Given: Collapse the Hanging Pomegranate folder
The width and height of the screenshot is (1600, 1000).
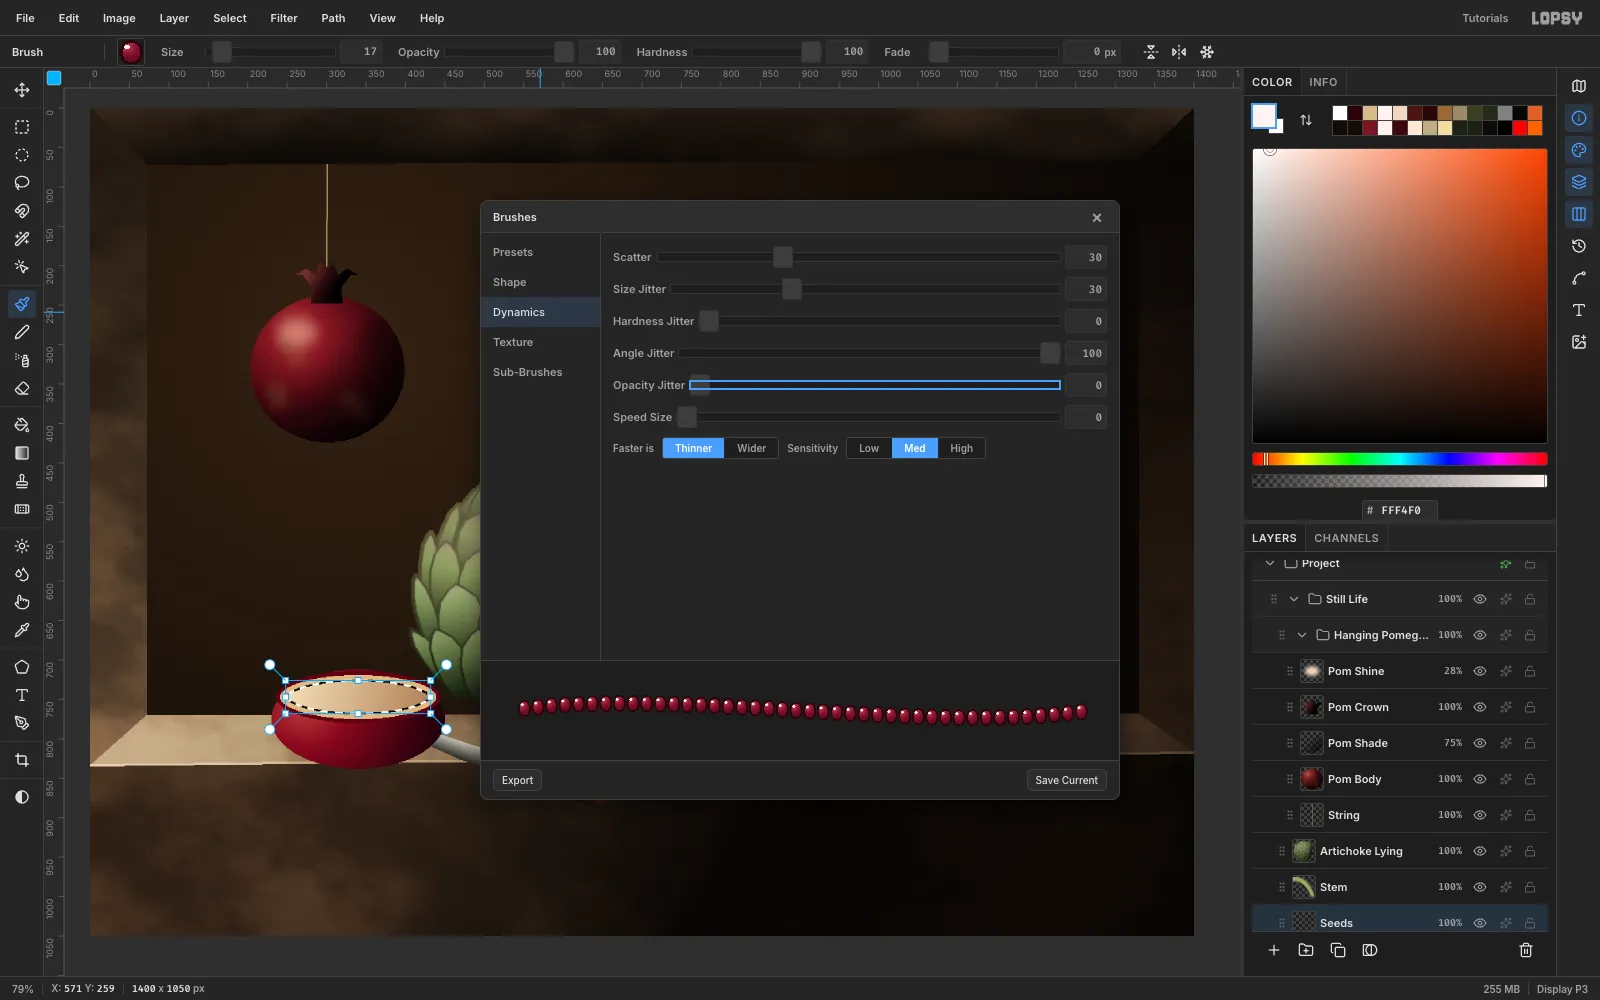Looking at the screenshot, I should point(1302,635).
